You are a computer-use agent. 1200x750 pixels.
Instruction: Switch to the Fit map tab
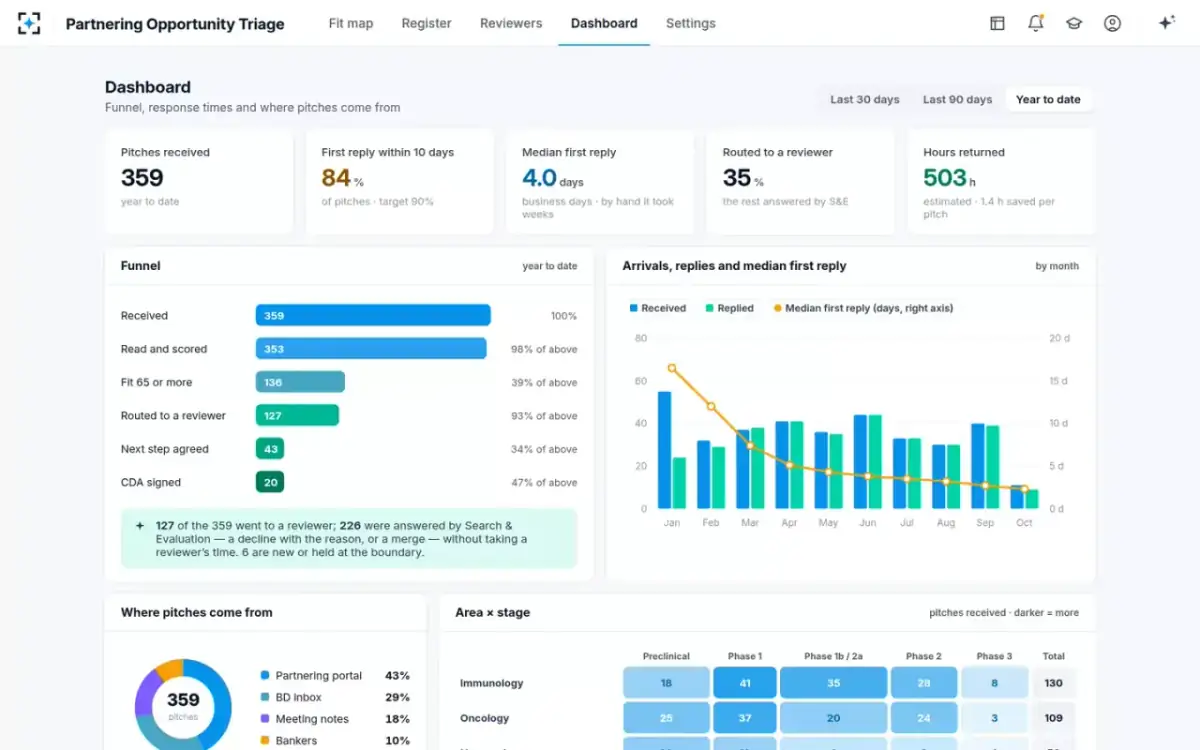(351, 23)
